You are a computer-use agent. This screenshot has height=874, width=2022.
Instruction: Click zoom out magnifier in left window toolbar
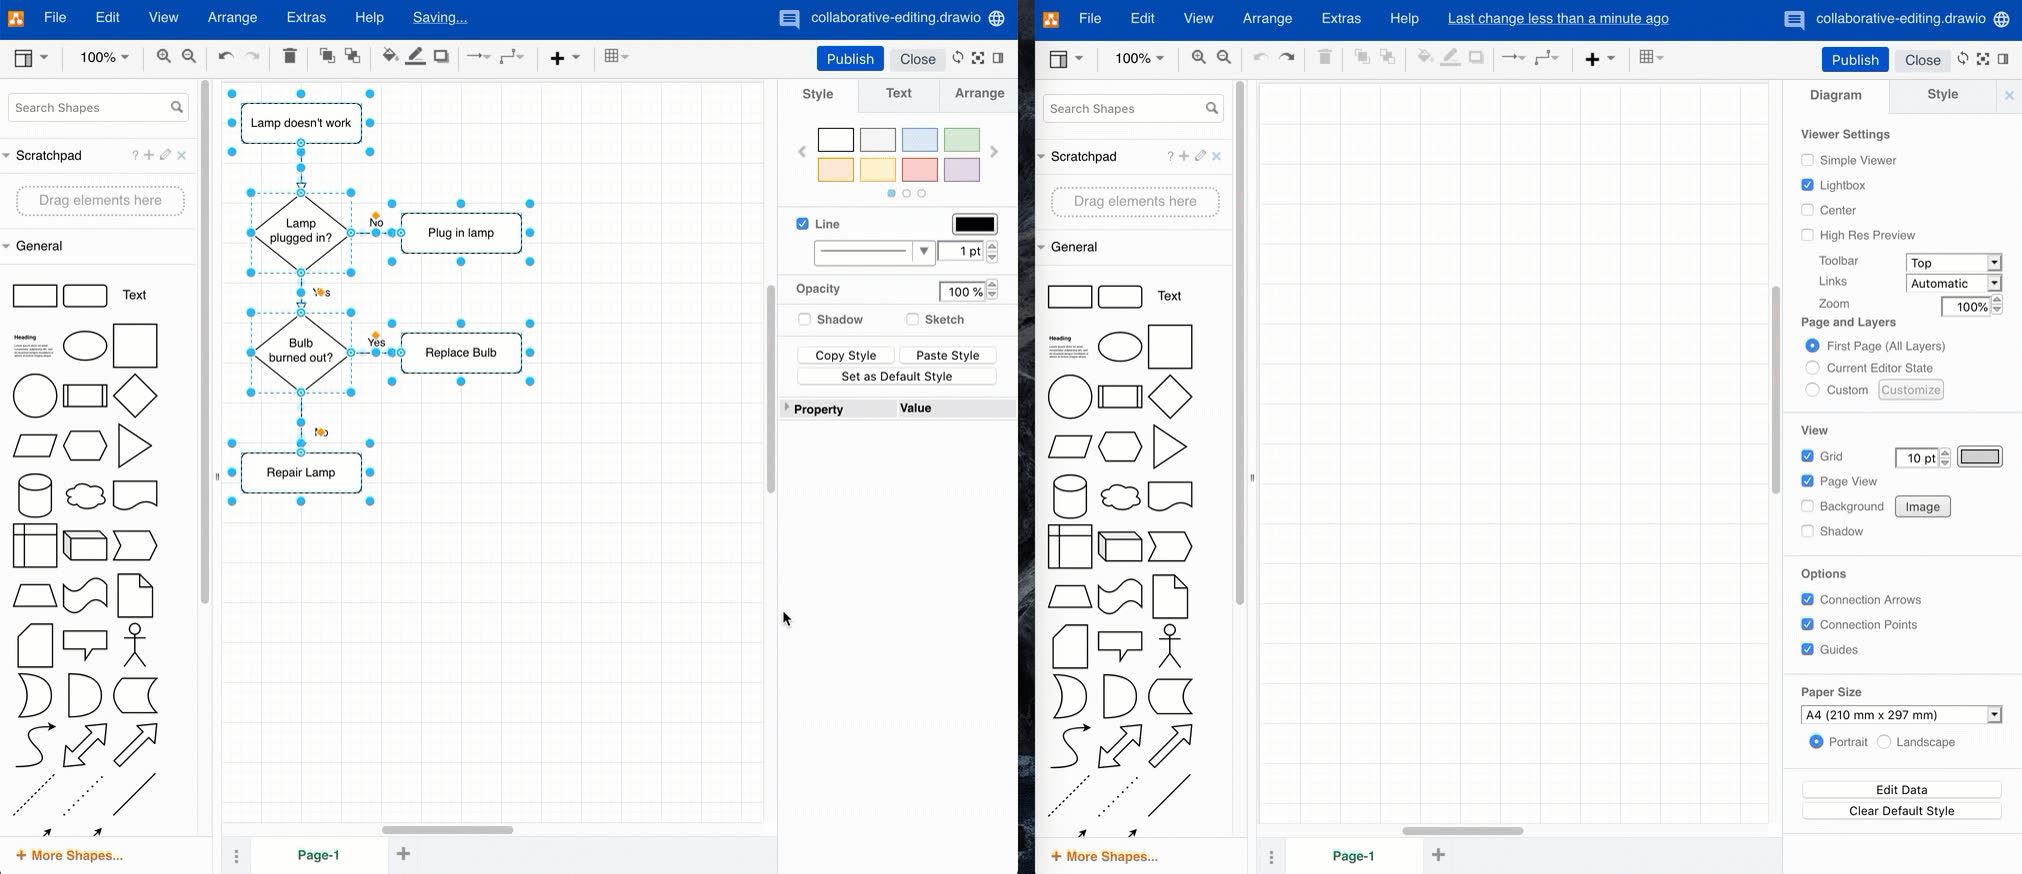[189, 57]
